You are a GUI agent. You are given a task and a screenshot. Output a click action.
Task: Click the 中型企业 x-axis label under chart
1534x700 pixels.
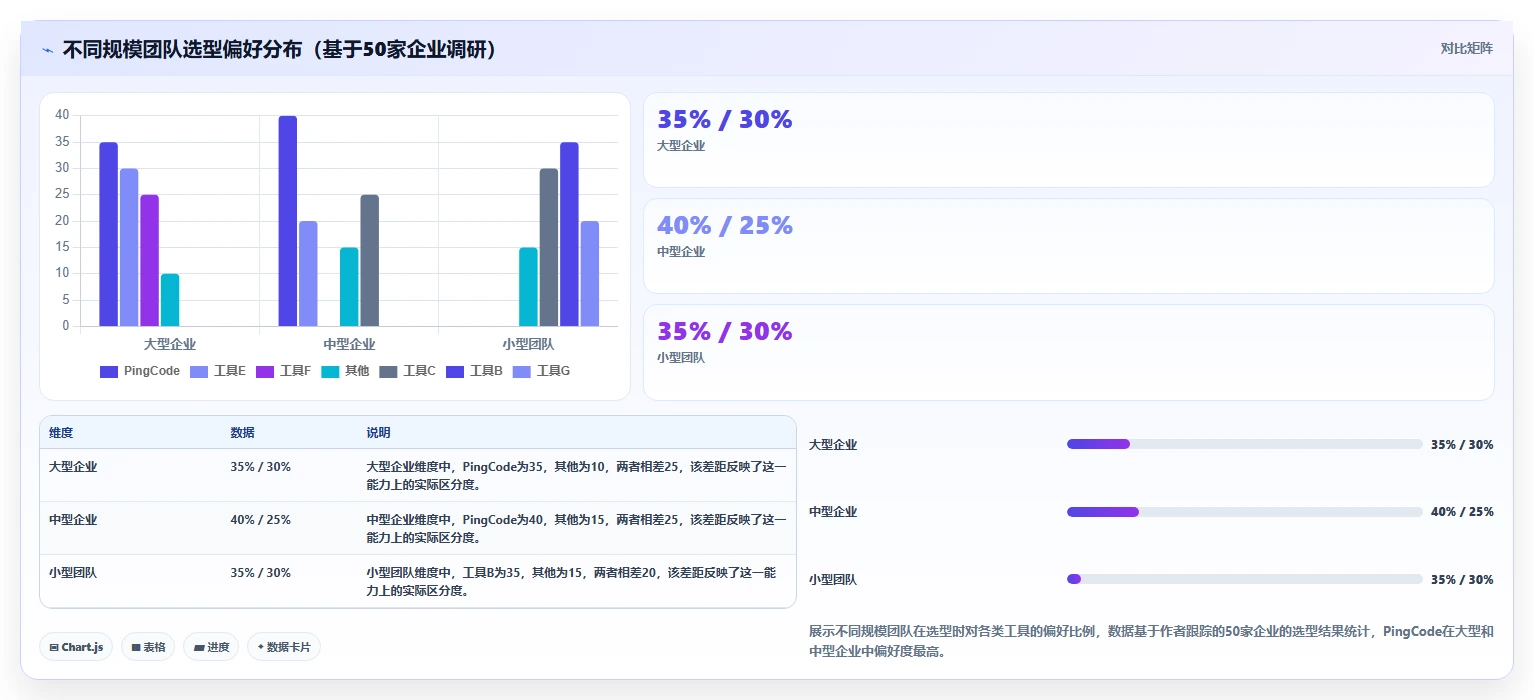[349, 344]
